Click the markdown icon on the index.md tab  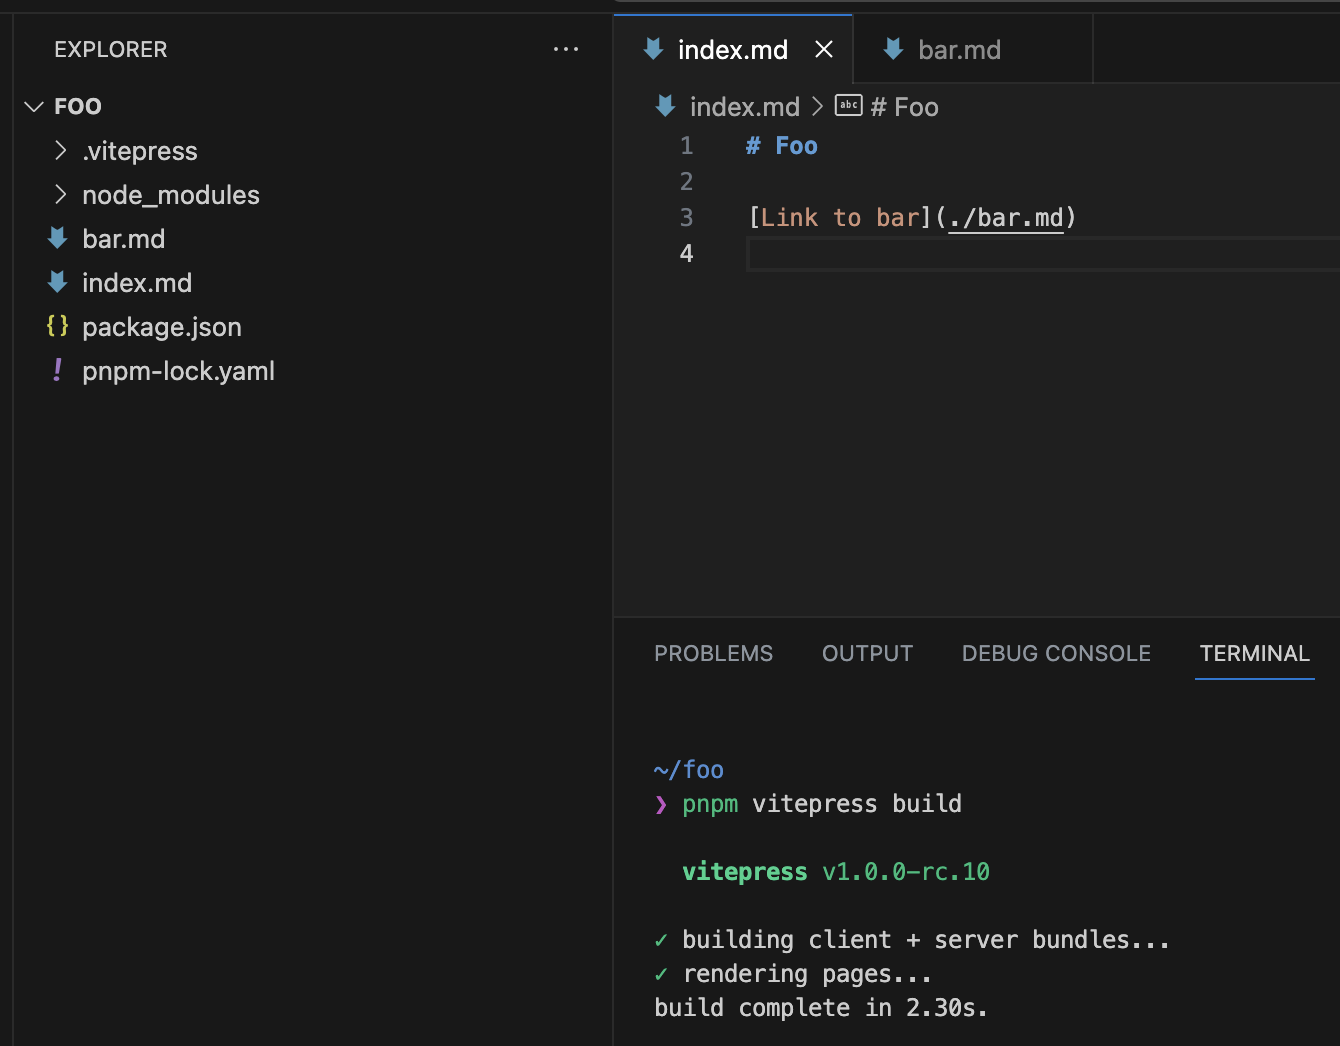[652, 49]
